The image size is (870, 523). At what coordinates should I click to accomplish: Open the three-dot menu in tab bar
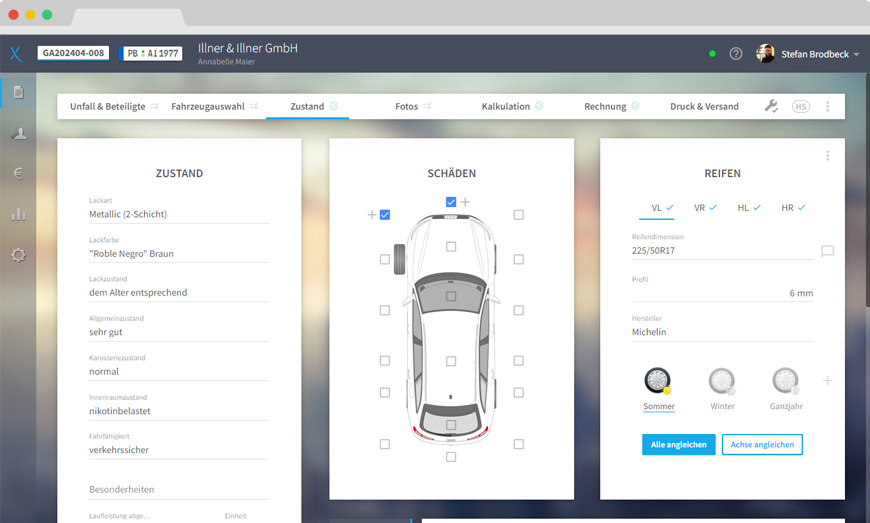click(827, 106)
